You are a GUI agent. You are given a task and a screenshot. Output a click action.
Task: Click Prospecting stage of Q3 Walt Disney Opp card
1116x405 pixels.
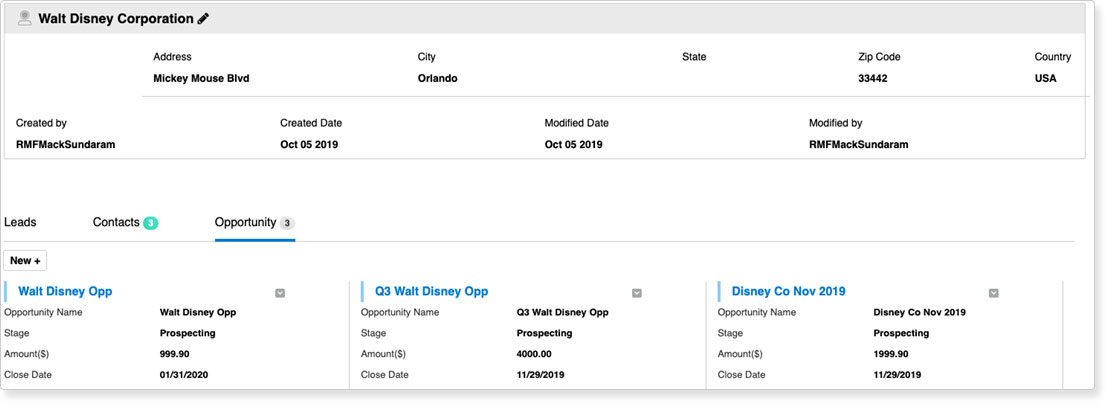click(x=544, y=333)
